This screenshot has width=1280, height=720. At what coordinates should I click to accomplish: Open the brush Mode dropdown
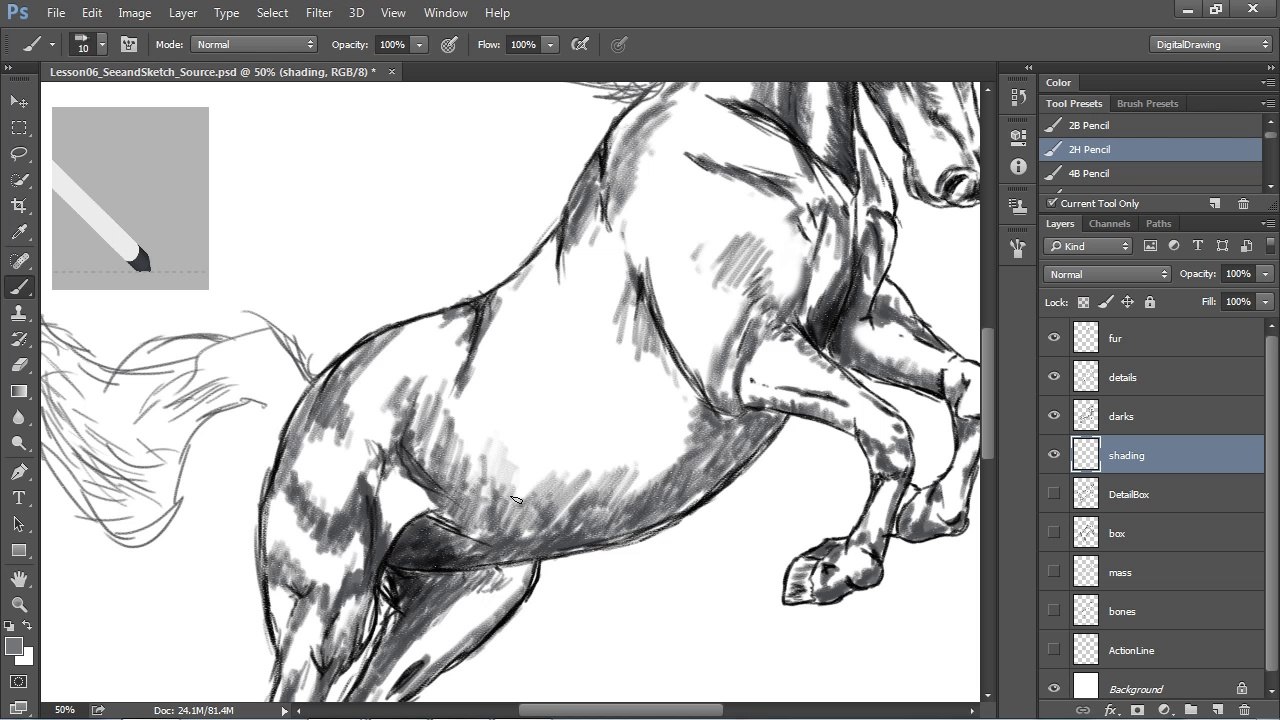click(x=254, y=44)
